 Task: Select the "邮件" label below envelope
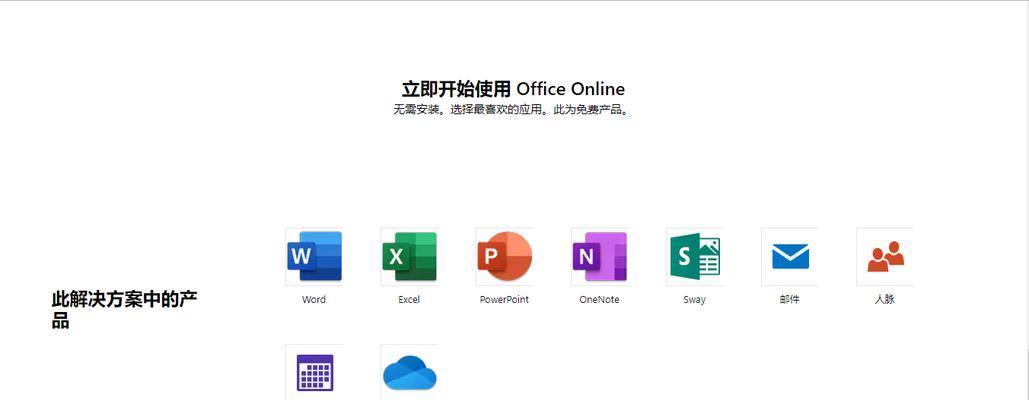[x=789, y=300]
